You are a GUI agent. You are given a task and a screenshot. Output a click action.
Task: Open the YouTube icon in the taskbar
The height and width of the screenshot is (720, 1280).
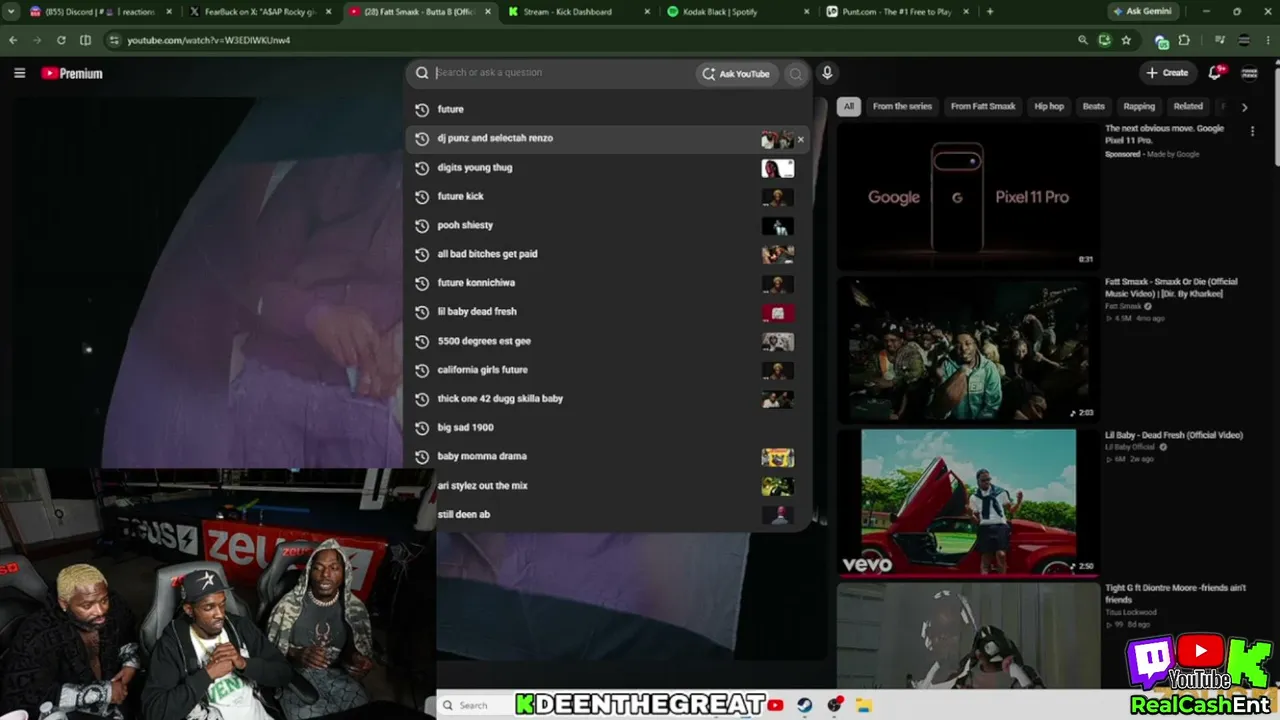click(x=776, y=705)
